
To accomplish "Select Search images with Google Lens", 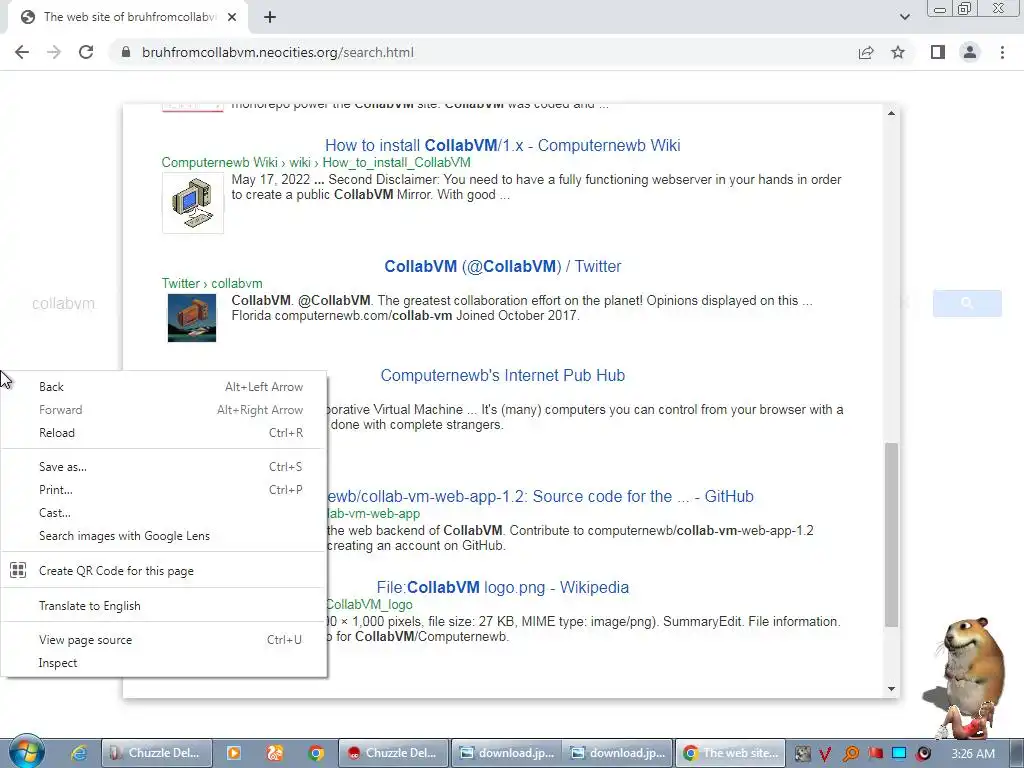I will pyautogui.click(x=163, y=536).
